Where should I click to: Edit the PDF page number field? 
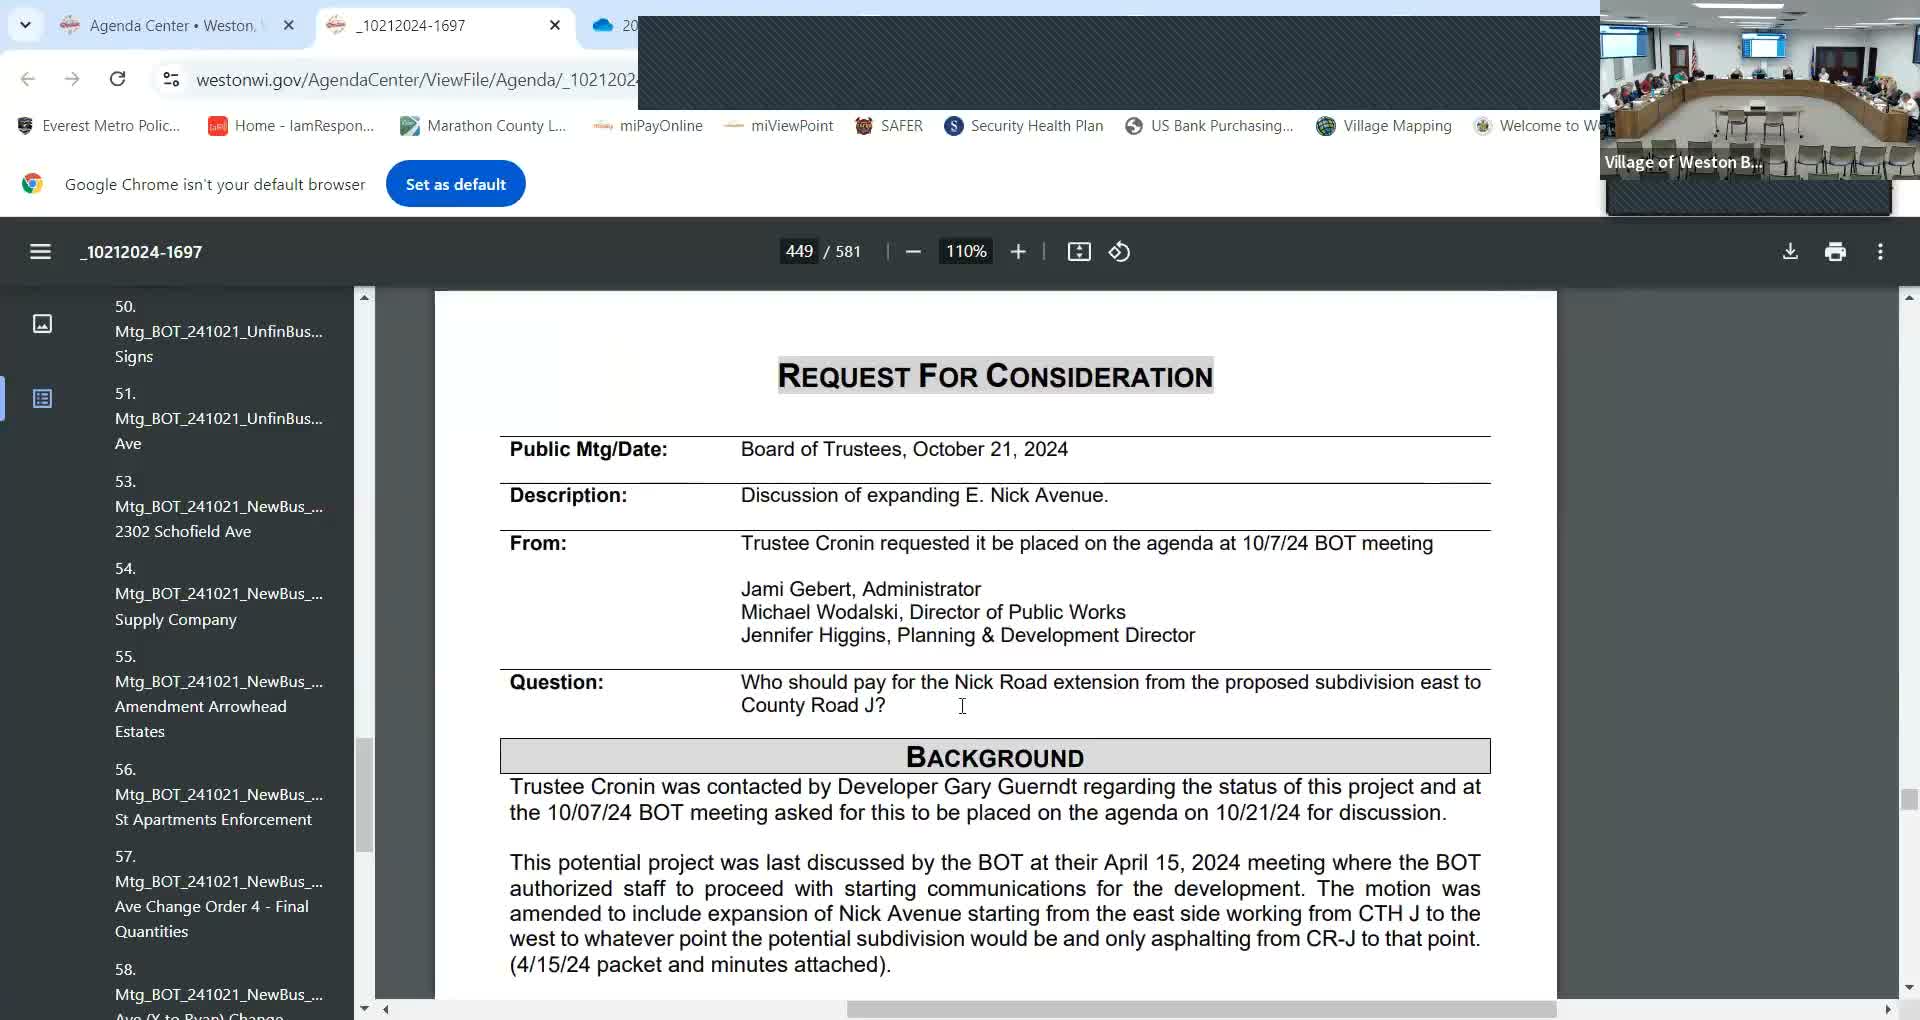[x=799, y=252]
